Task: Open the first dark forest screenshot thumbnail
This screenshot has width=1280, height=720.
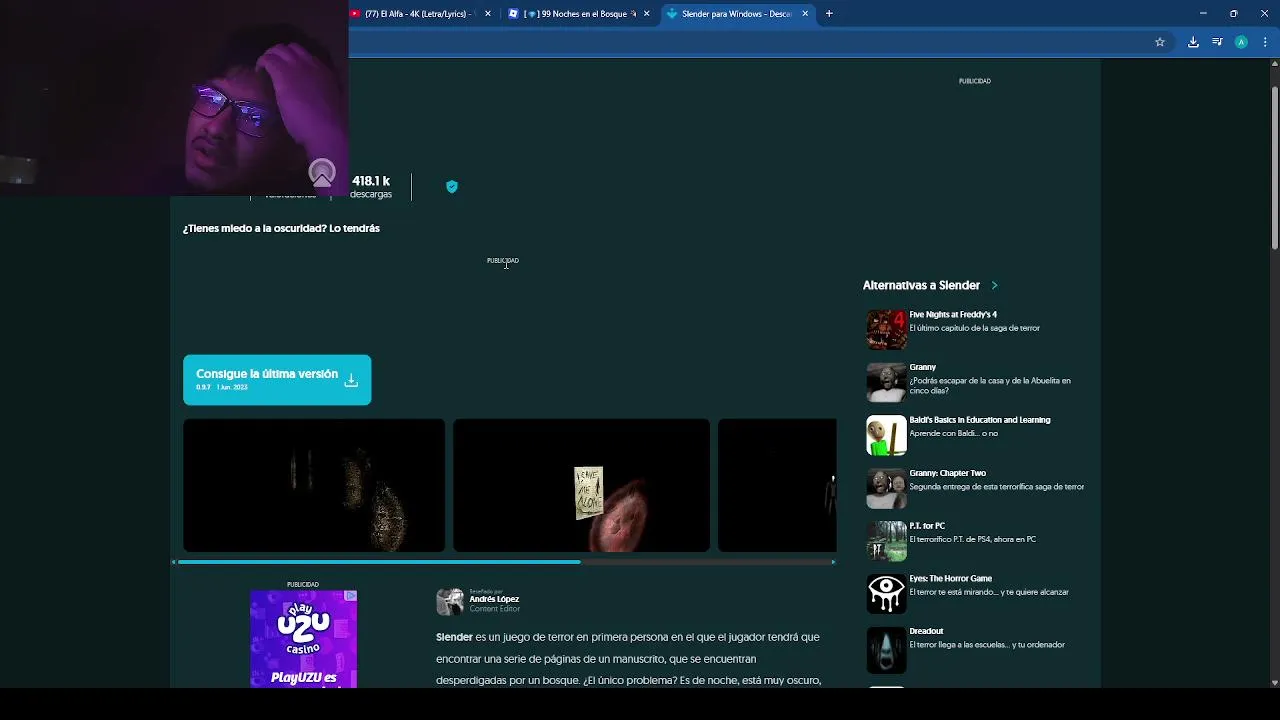Action: (314, 485)
